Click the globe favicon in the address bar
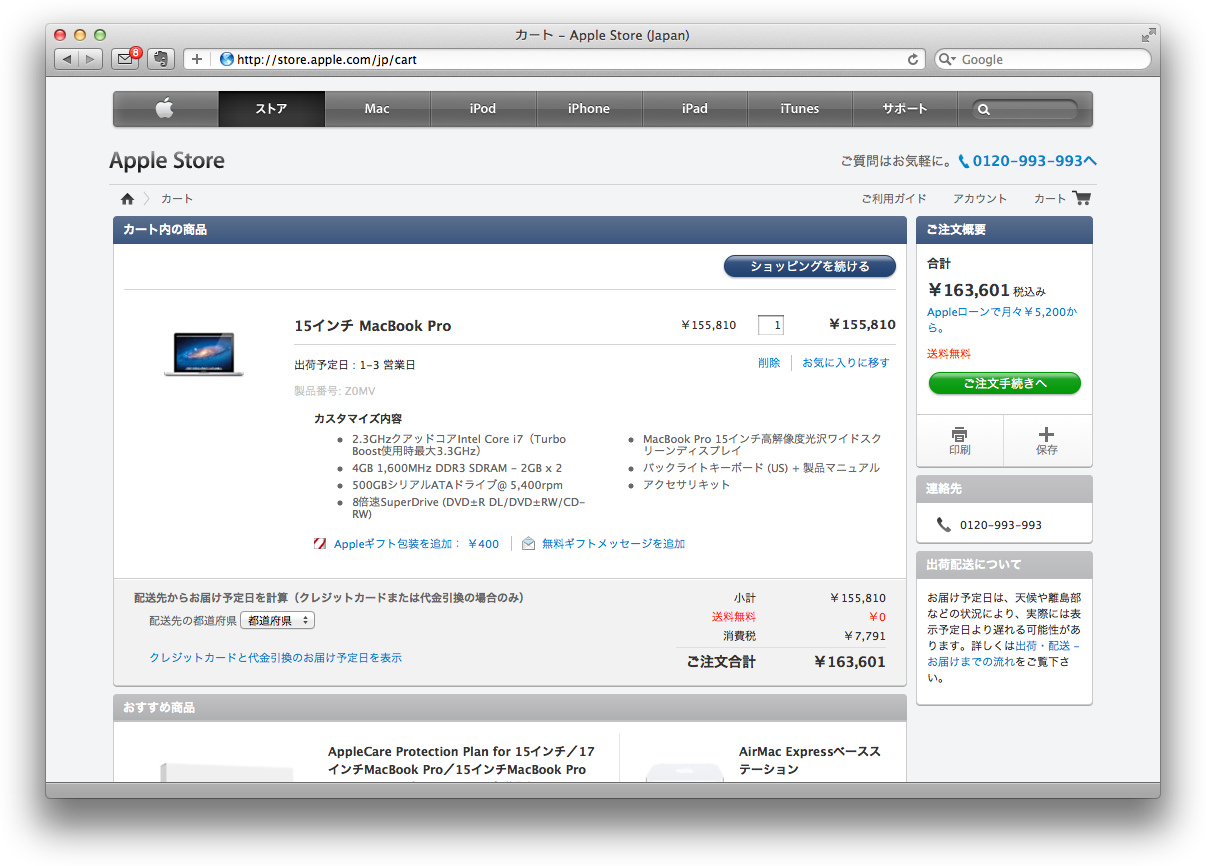 click(x=226, y=60)
